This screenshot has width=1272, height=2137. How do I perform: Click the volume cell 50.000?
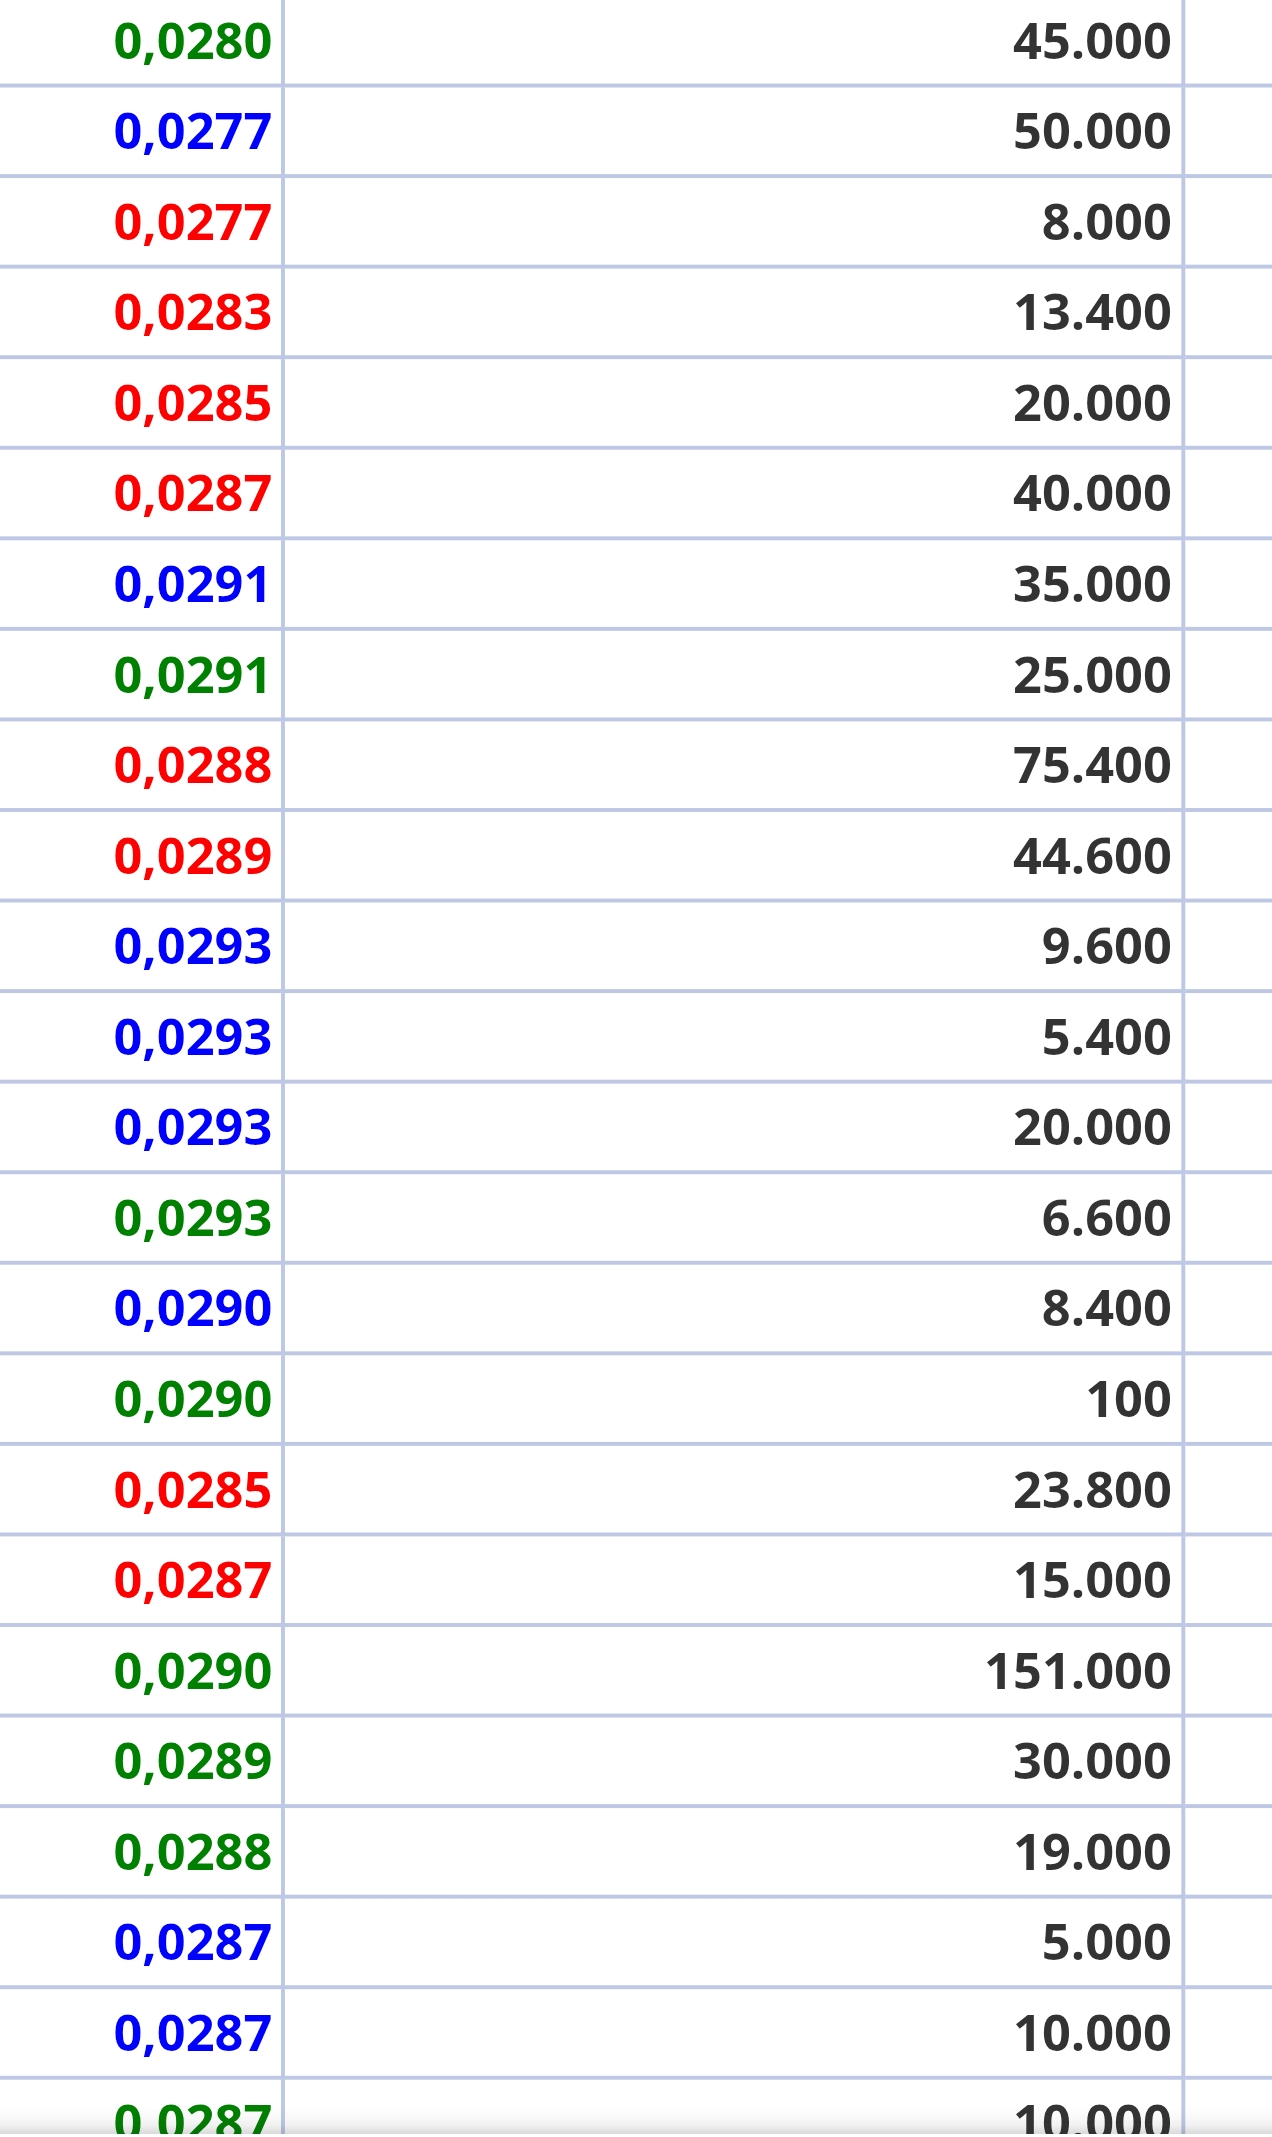tap(1091, 132)
